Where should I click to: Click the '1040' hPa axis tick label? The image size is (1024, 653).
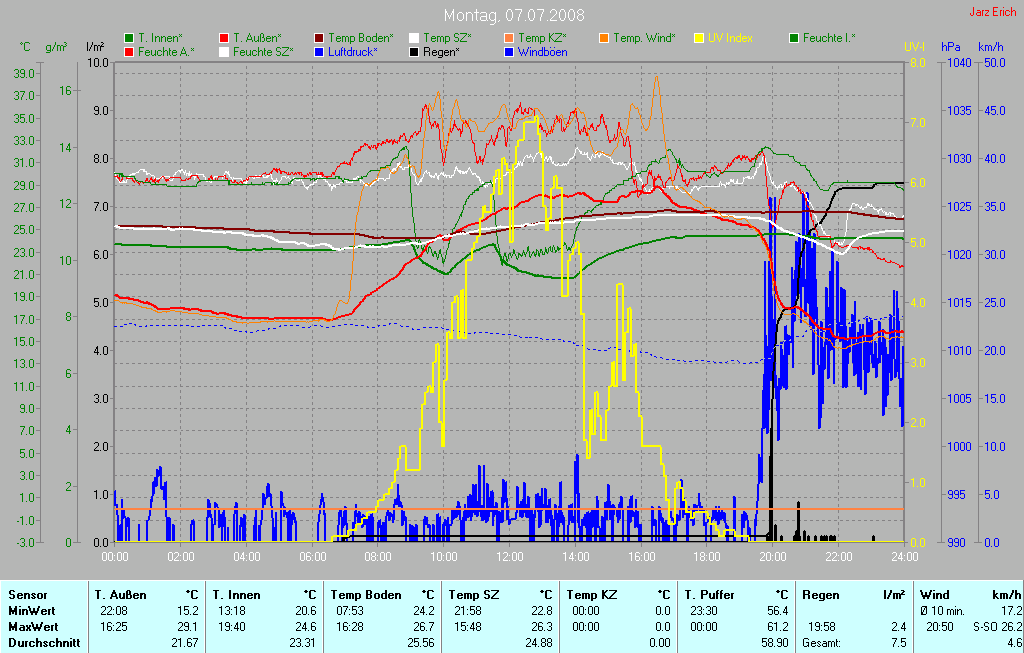coord(960,63)
